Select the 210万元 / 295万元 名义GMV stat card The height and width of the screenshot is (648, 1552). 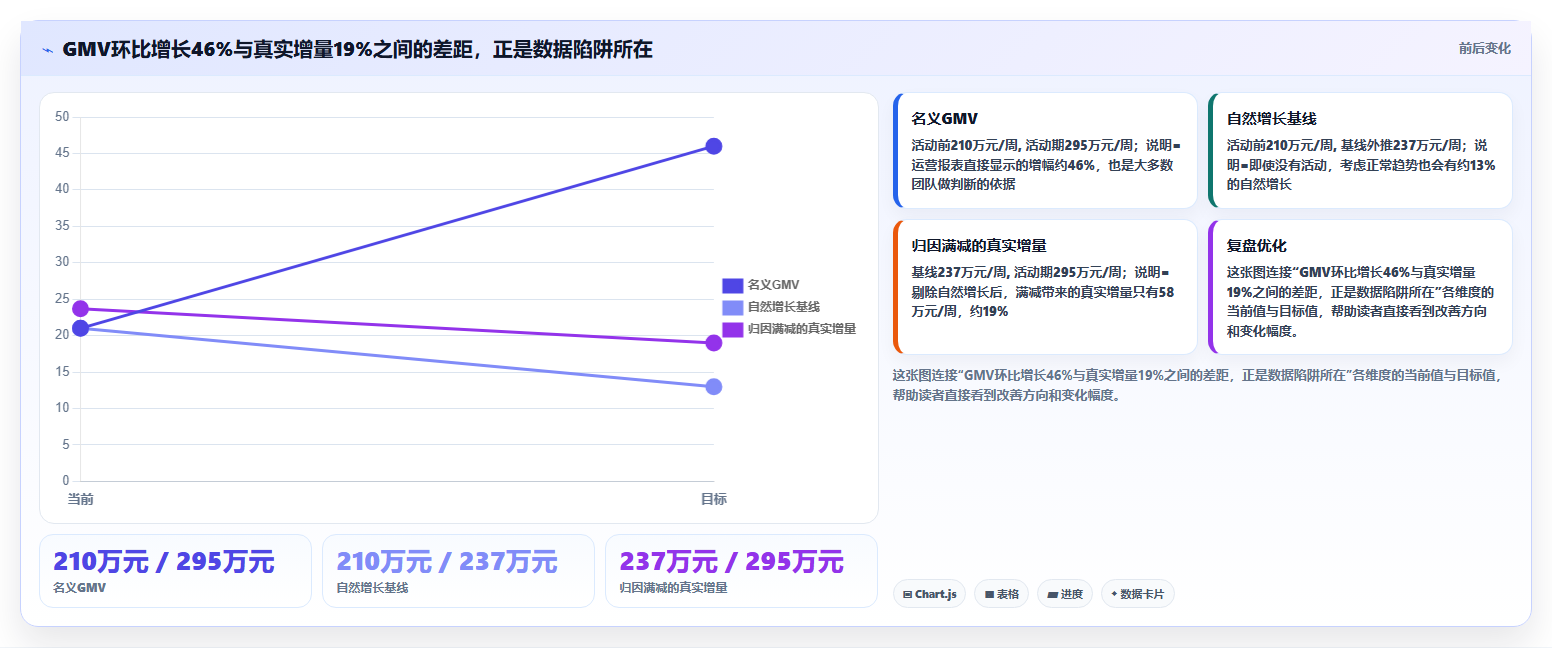(x=175, y=571)
